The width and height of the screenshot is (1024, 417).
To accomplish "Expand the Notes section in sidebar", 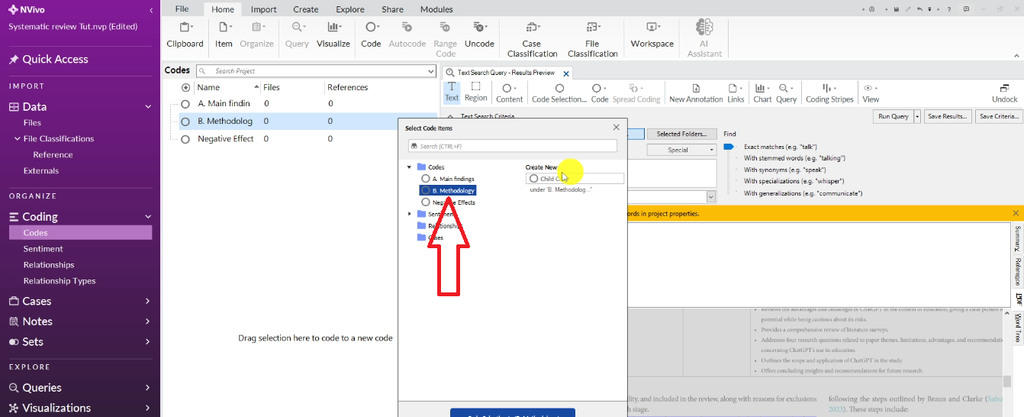I will pyautogui.click(x=148, y=322).
